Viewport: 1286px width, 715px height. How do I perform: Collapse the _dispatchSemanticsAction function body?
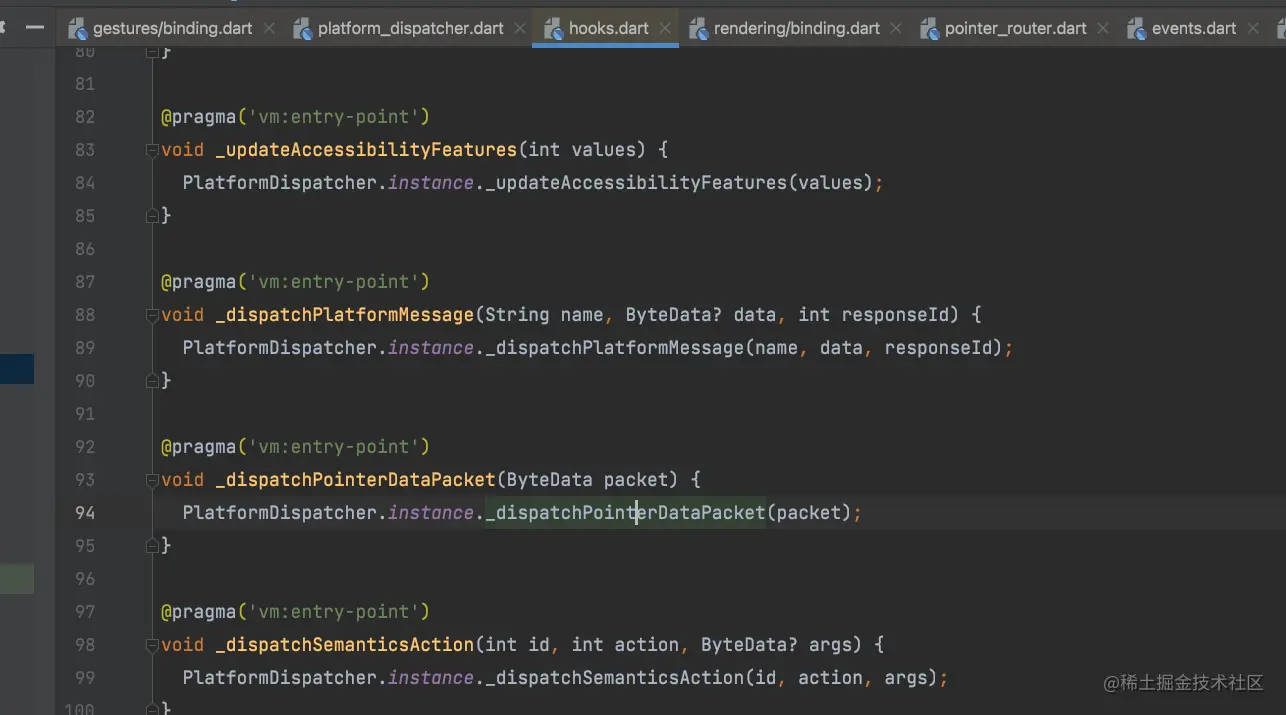[151, 644]
